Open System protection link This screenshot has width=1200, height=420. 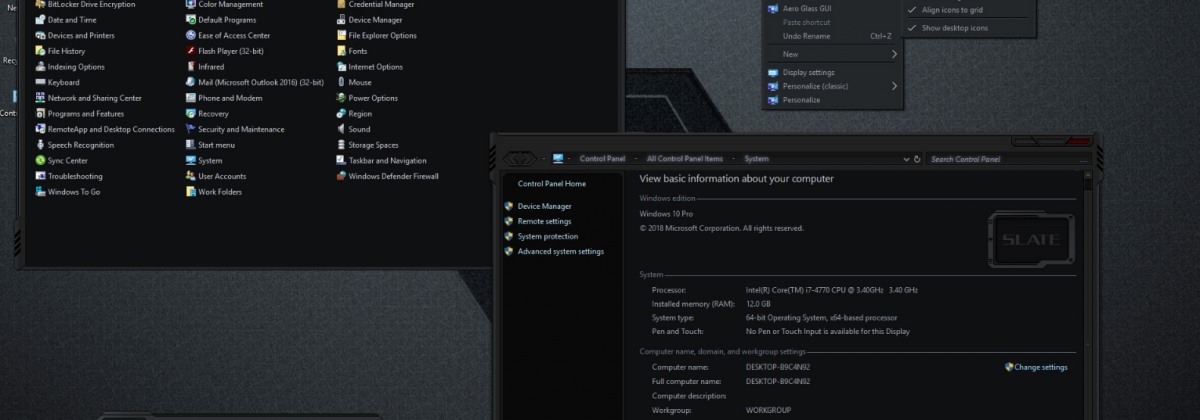coord(548,236)
